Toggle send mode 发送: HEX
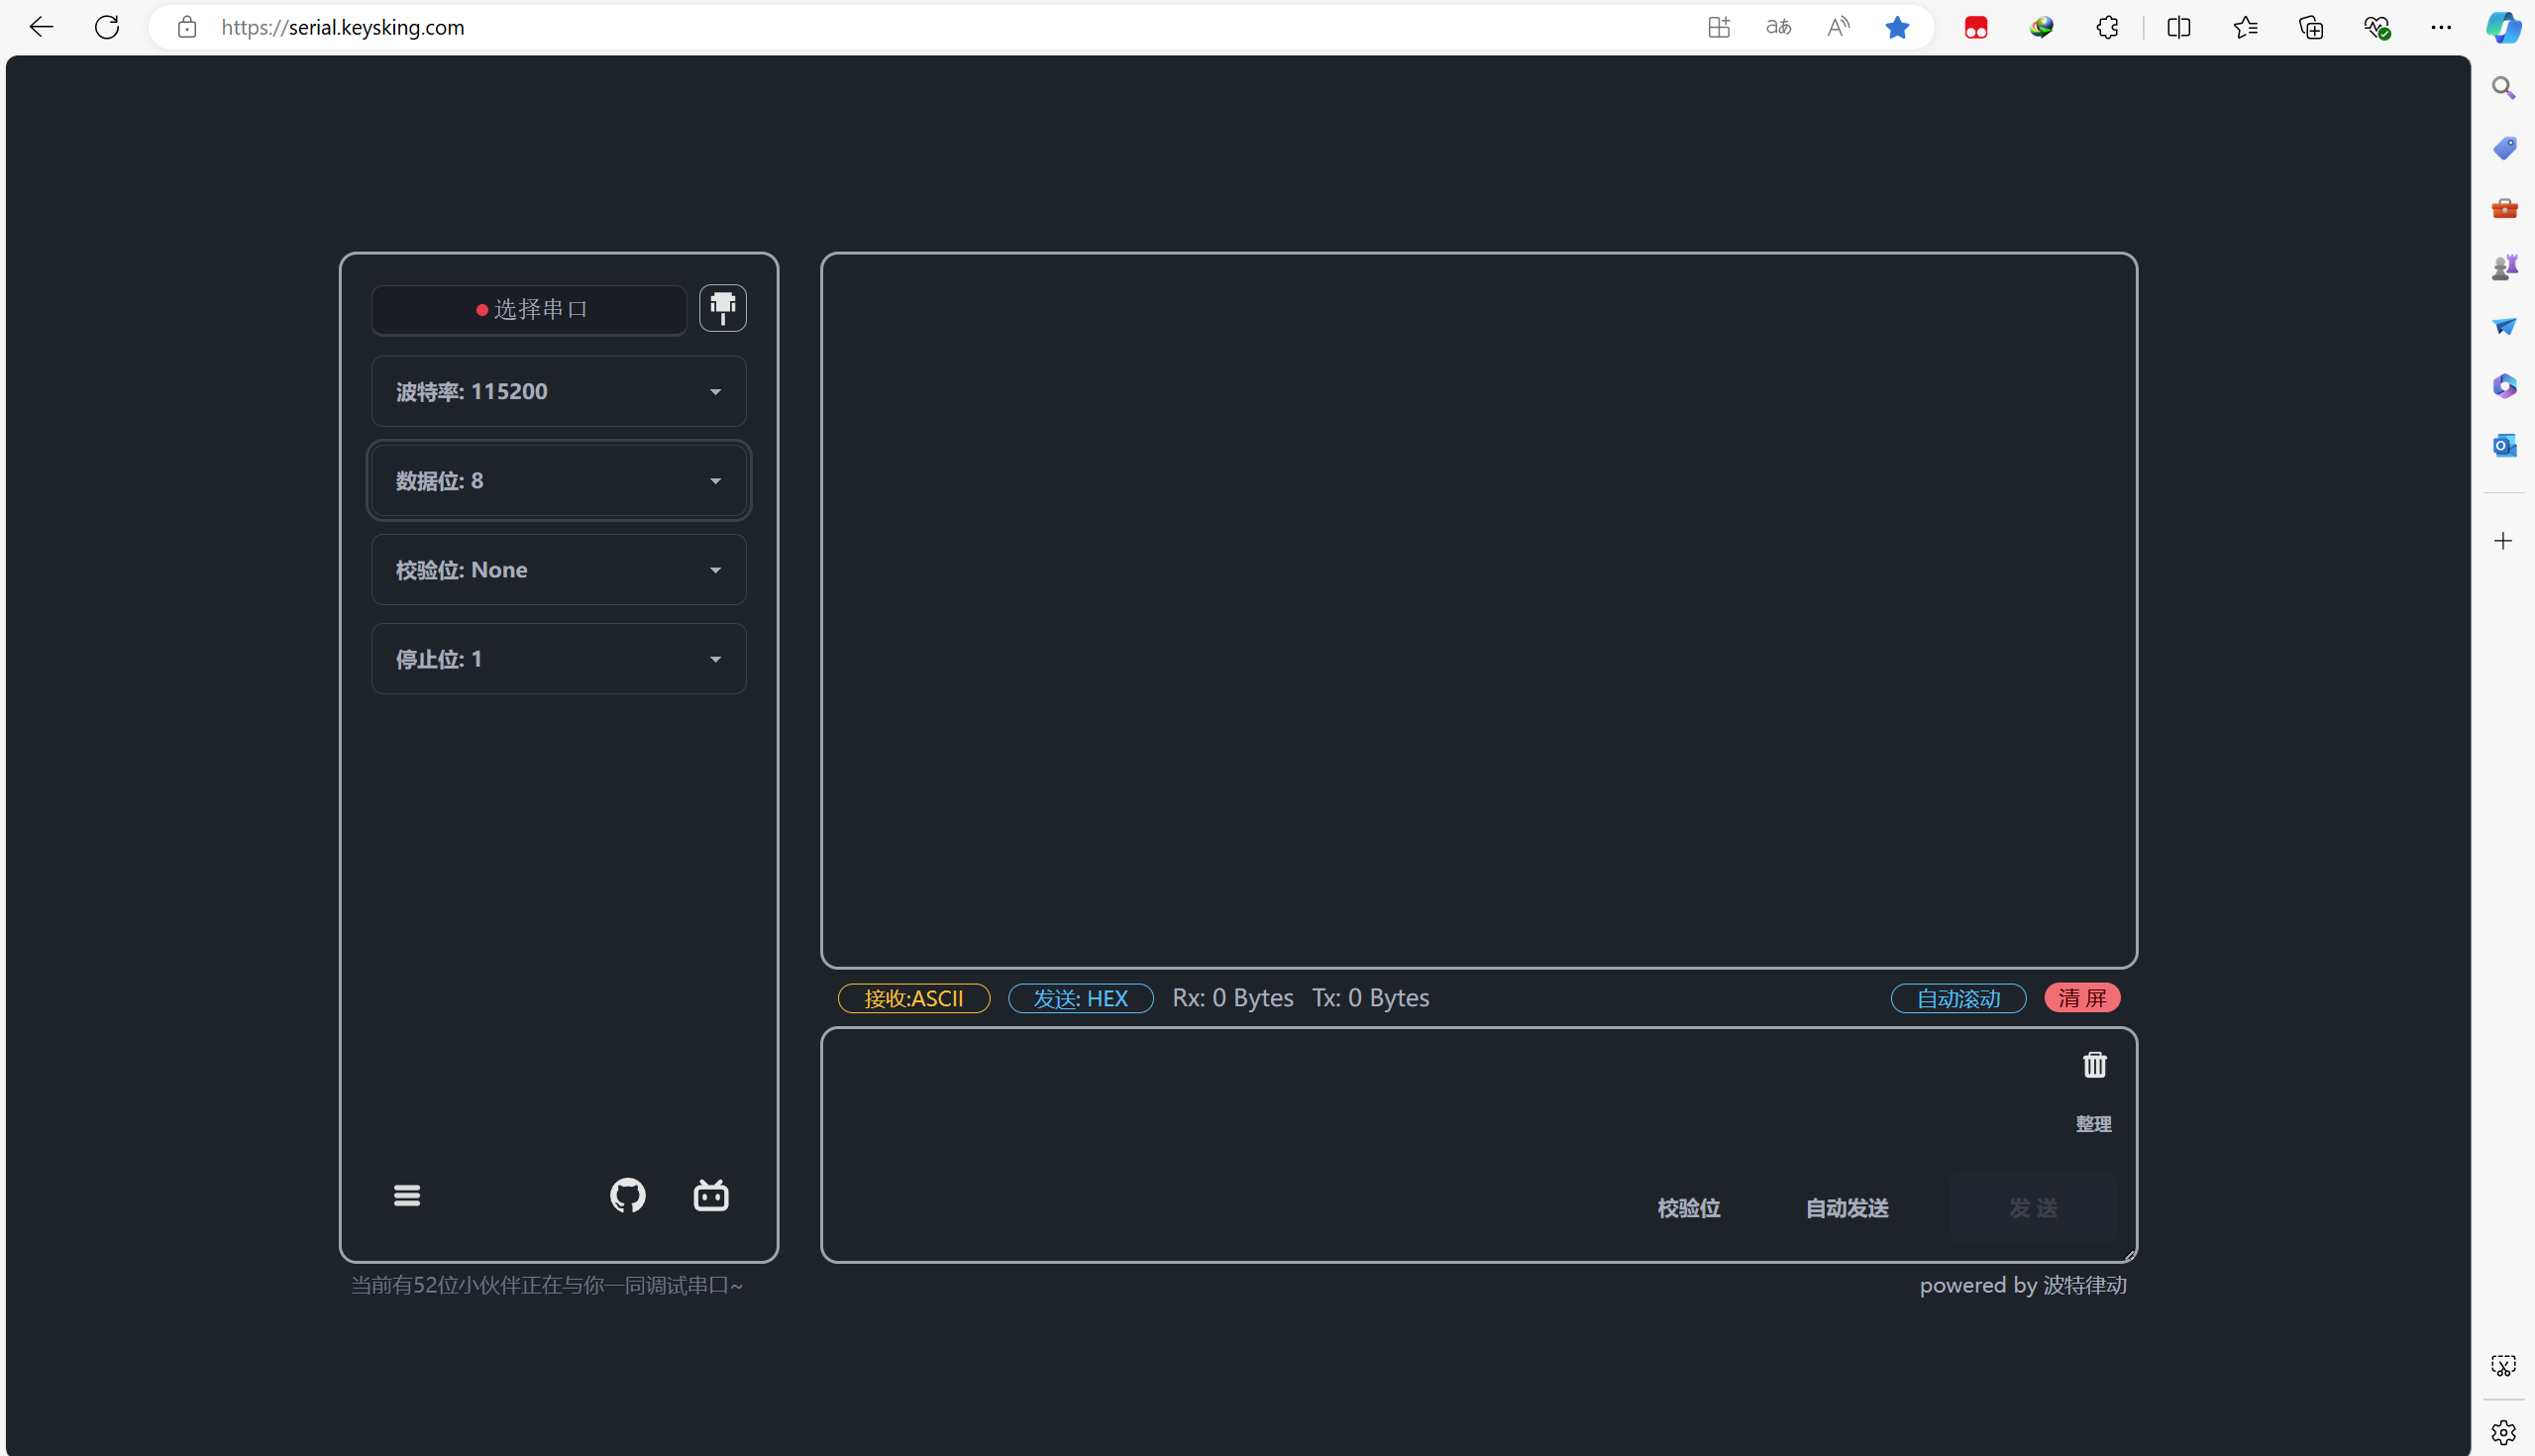 tap(1080, 998)
